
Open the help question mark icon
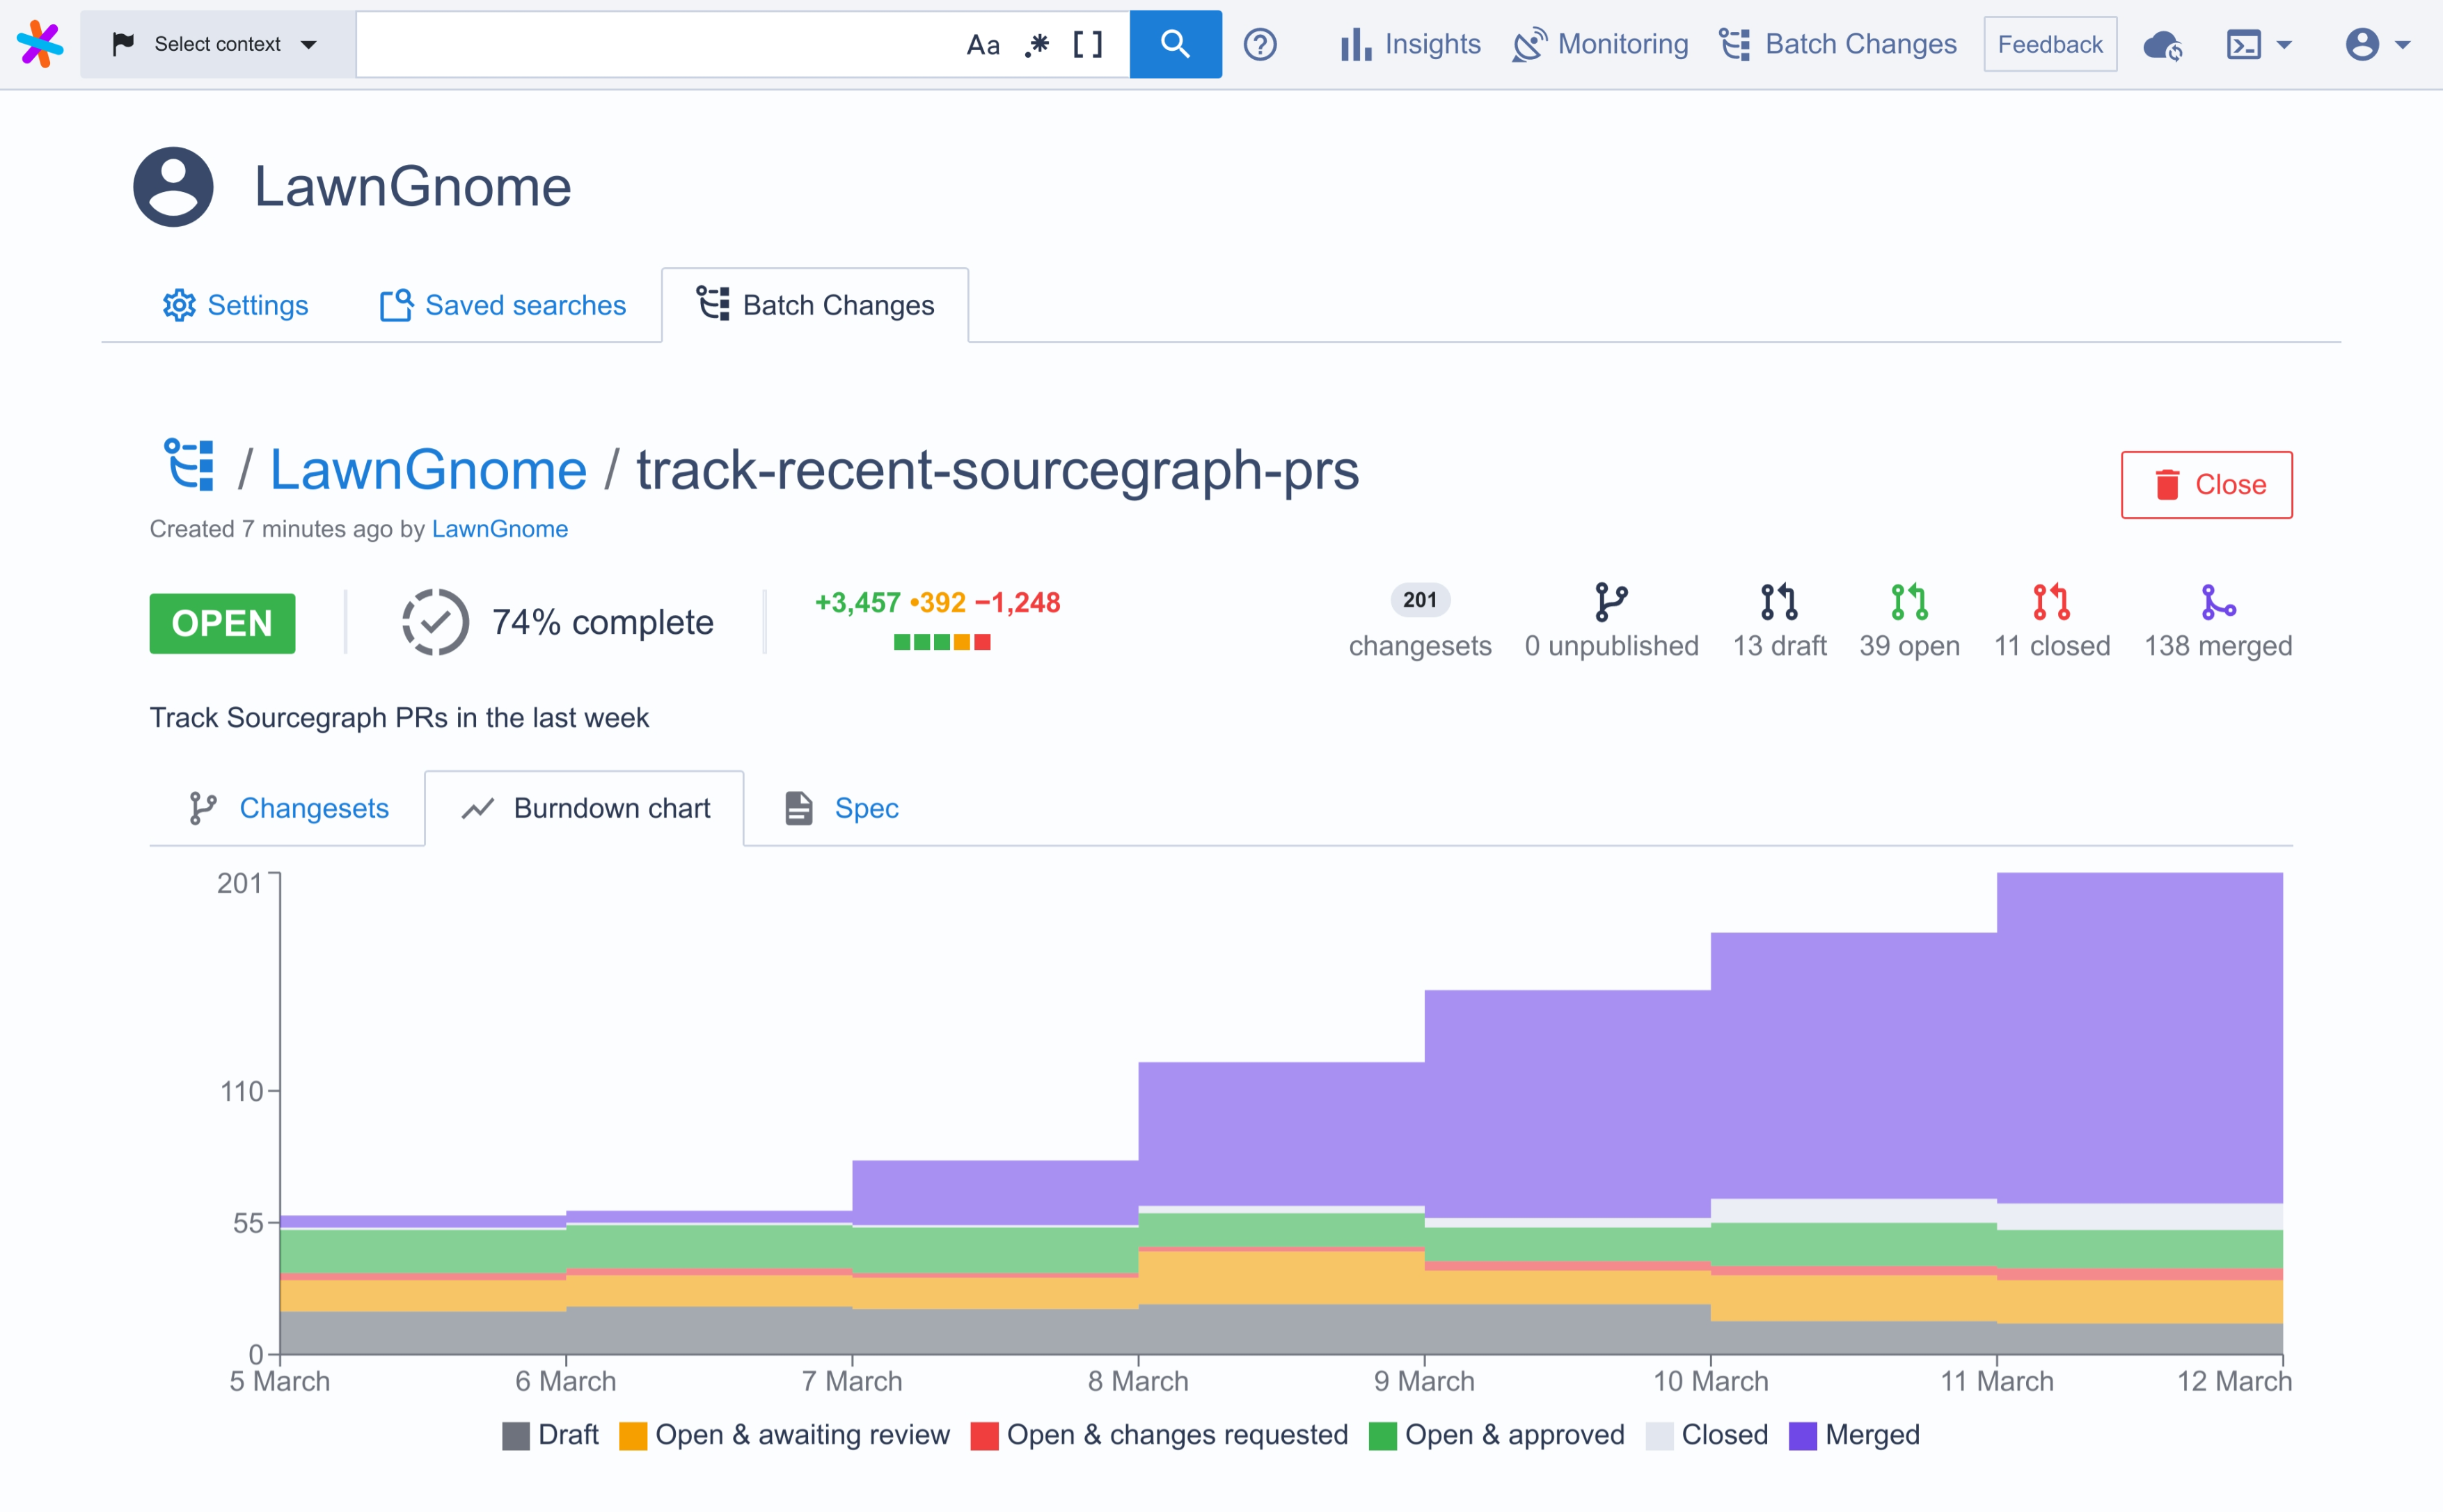(x=1260, y=44)
